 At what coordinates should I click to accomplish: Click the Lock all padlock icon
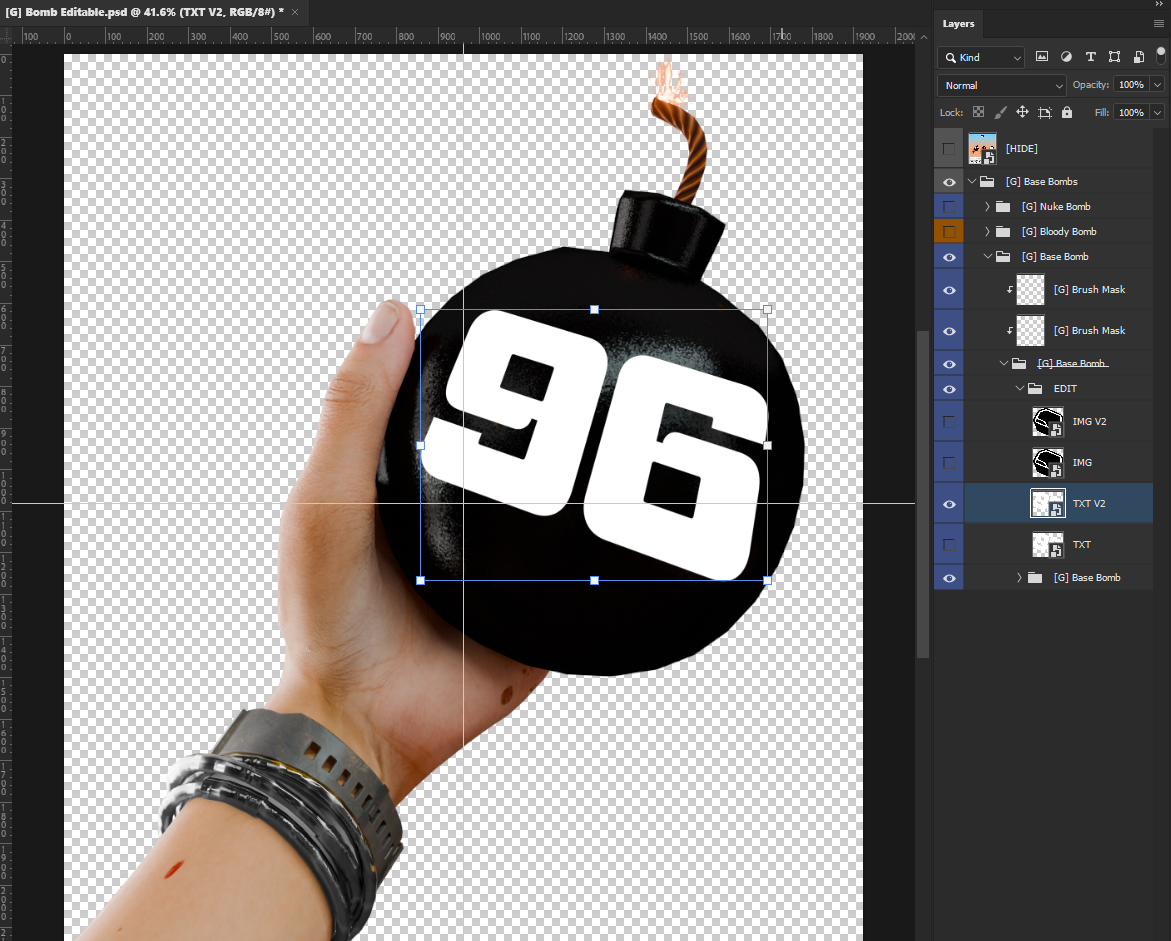[1066, 112]
